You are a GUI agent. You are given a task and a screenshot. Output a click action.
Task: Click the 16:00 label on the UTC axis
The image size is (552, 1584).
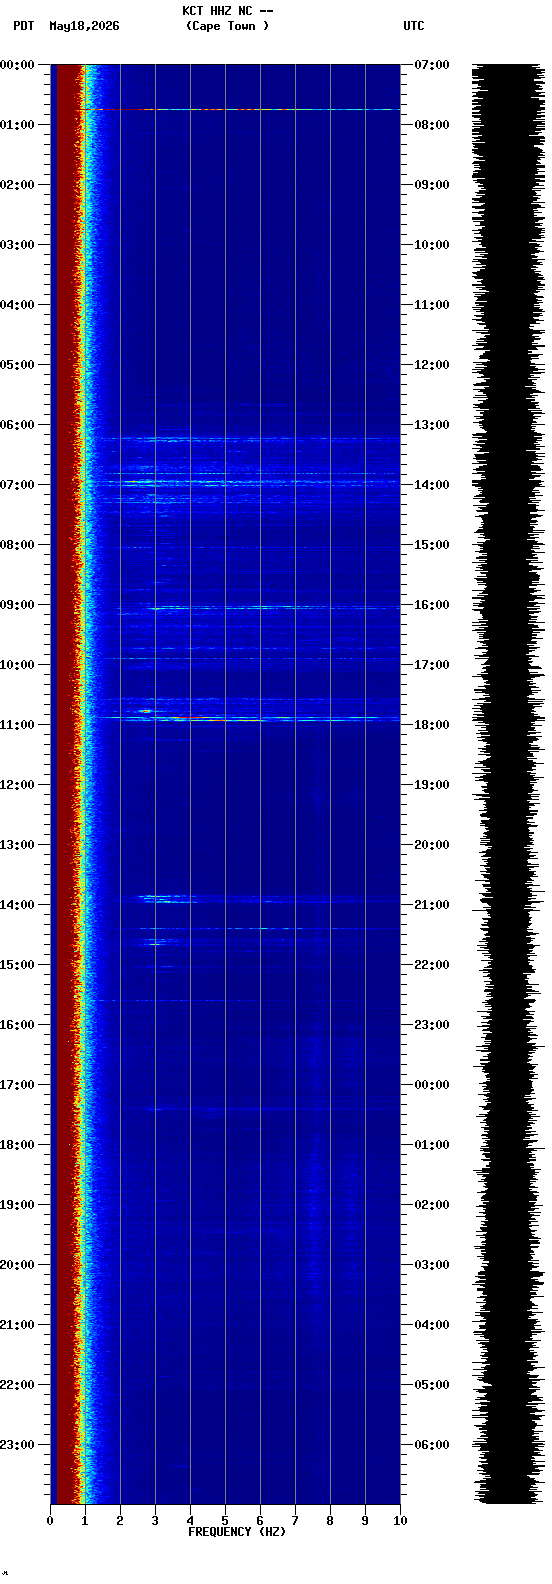(x=432, y=605)
